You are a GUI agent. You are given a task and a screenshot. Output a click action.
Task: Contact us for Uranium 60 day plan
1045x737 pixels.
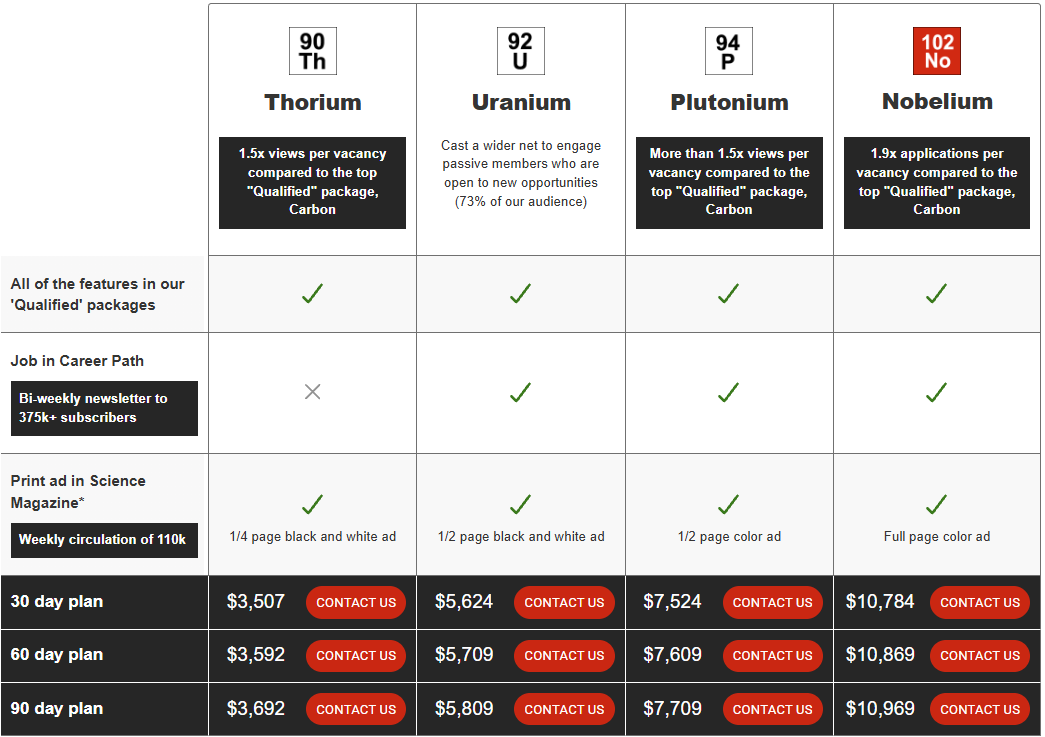(564, 656)
